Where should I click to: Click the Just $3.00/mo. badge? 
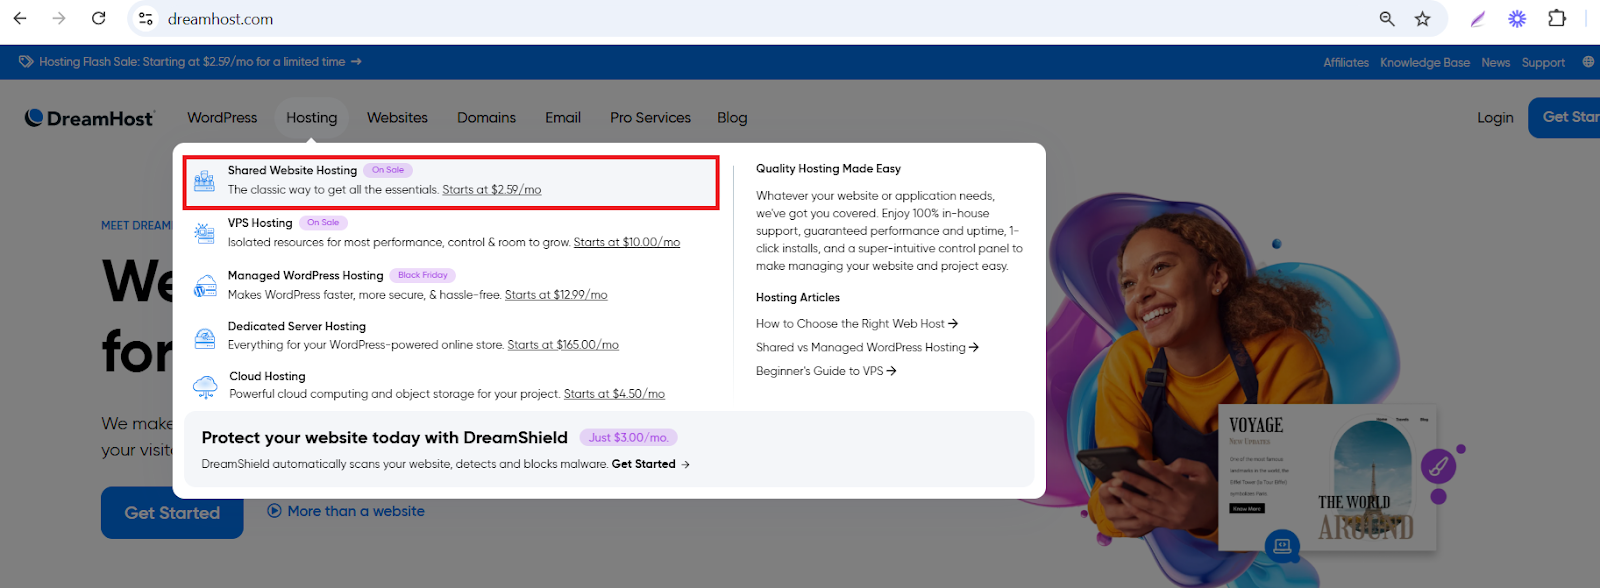click(628, 437)
